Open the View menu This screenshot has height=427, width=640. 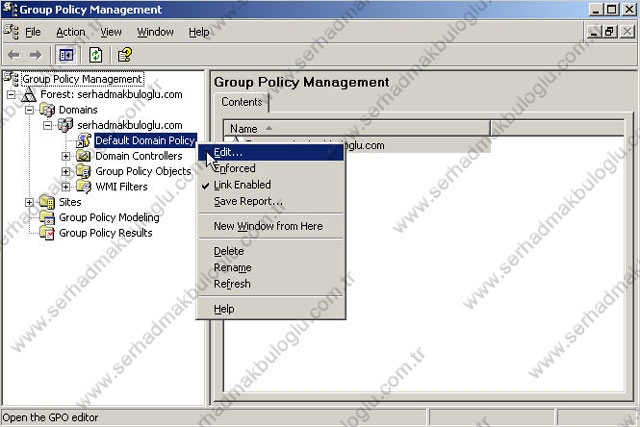[111, 32]
